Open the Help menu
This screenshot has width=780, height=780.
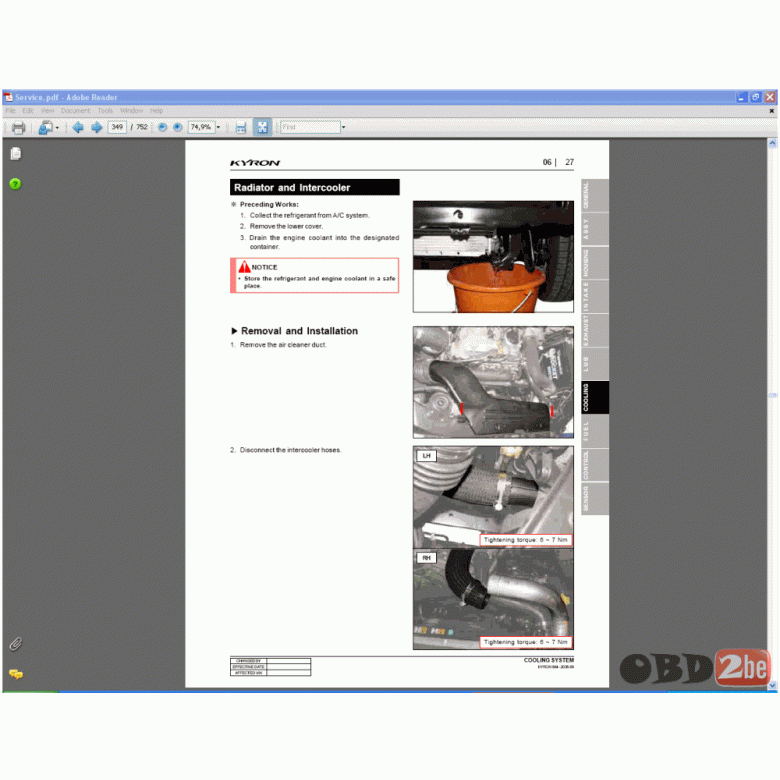point(156,110)
